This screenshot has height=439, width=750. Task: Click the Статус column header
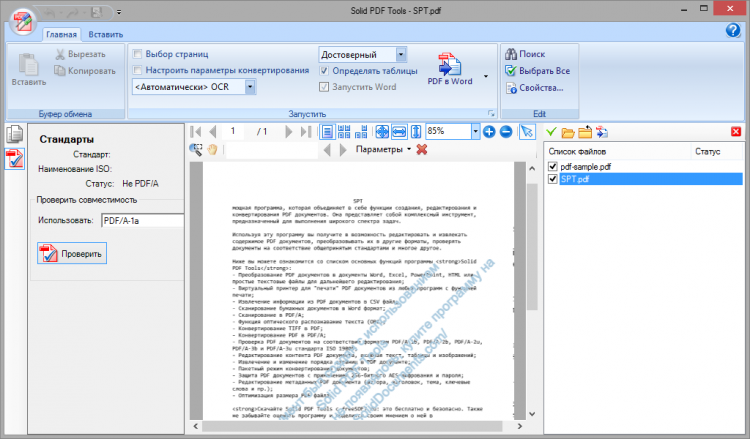717,152
